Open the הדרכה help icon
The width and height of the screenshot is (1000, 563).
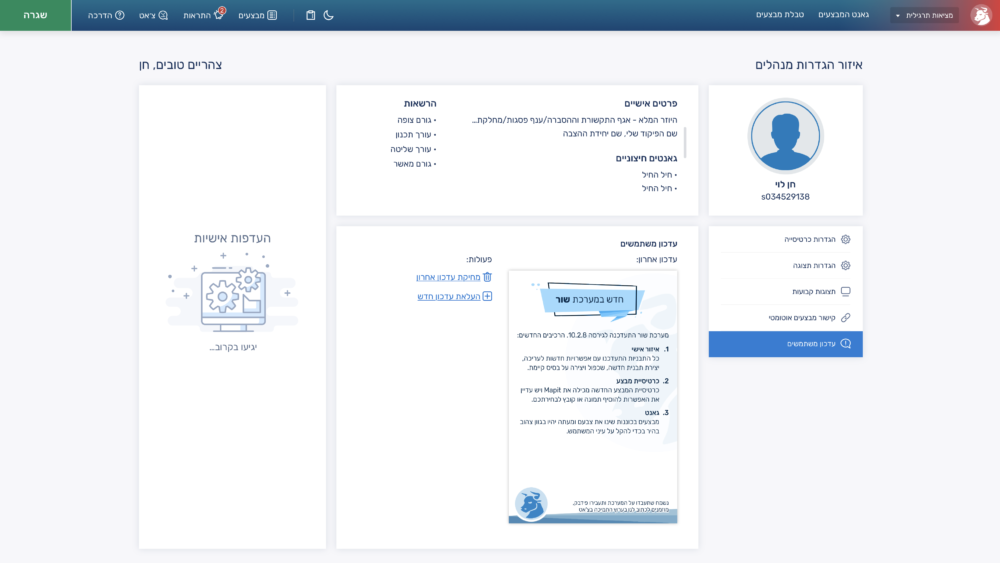pyautogui.click(x=106, y=15)
